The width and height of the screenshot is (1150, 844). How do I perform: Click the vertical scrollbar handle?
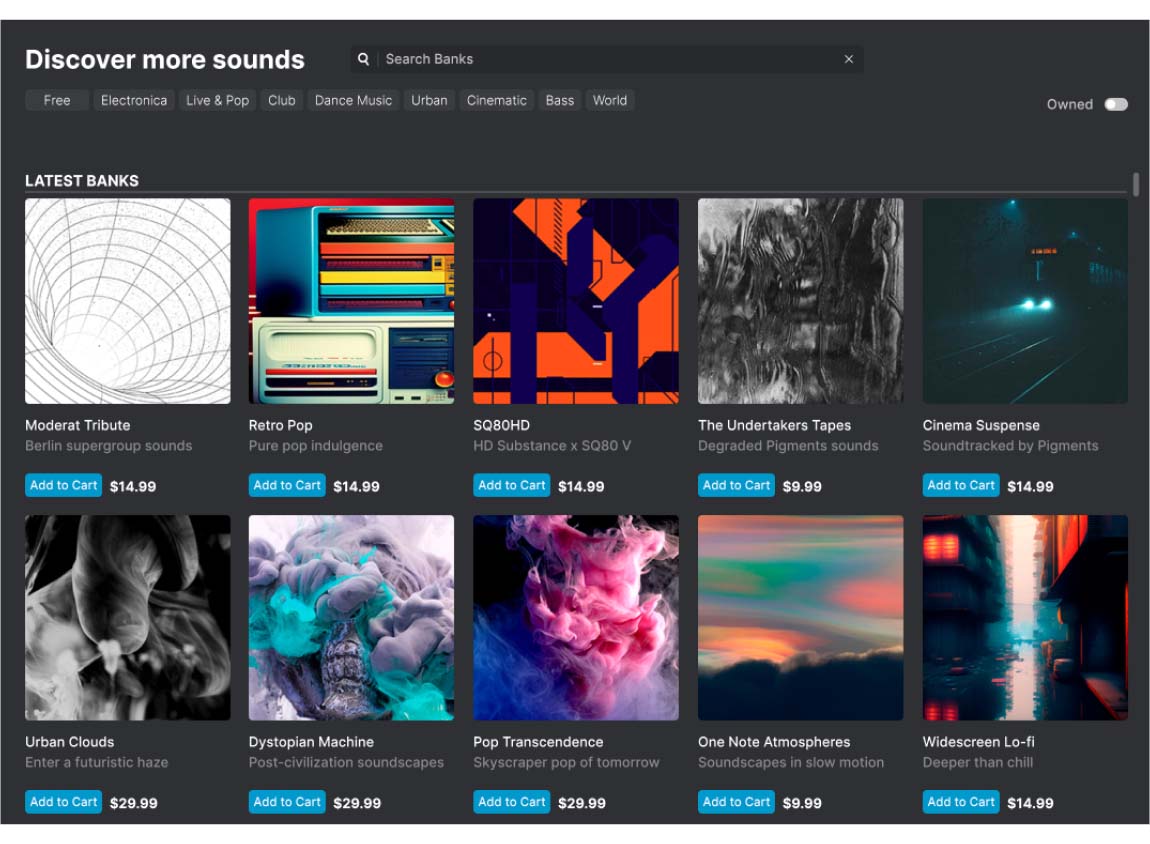tap(1136, 184)
